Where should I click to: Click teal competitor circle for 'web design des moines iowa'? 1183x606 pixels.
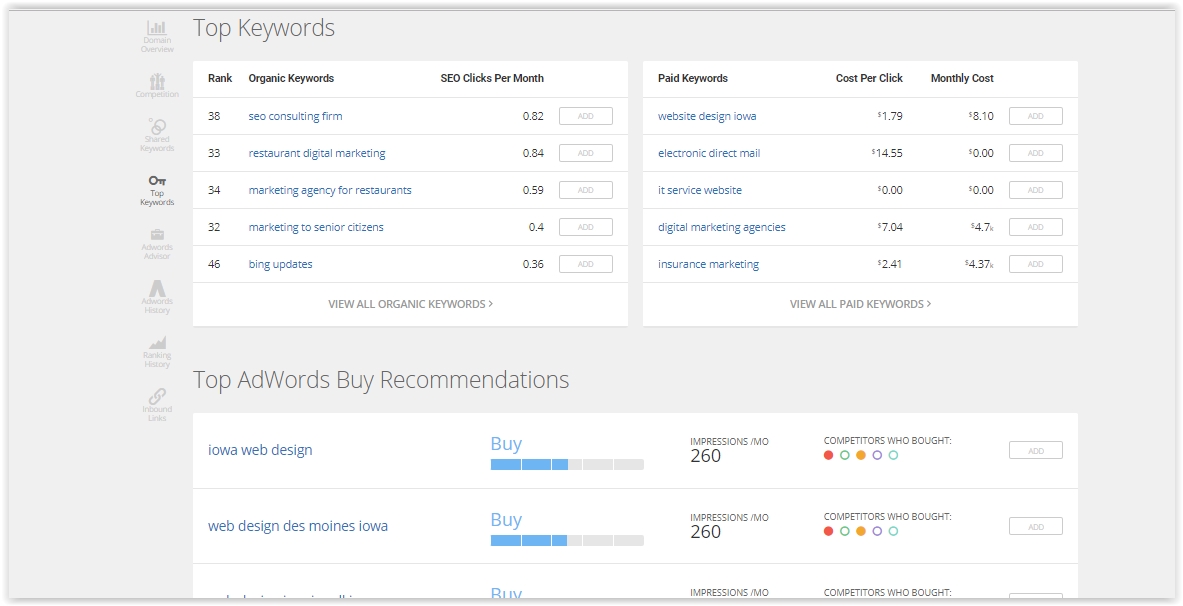click(x=893, y=531)
